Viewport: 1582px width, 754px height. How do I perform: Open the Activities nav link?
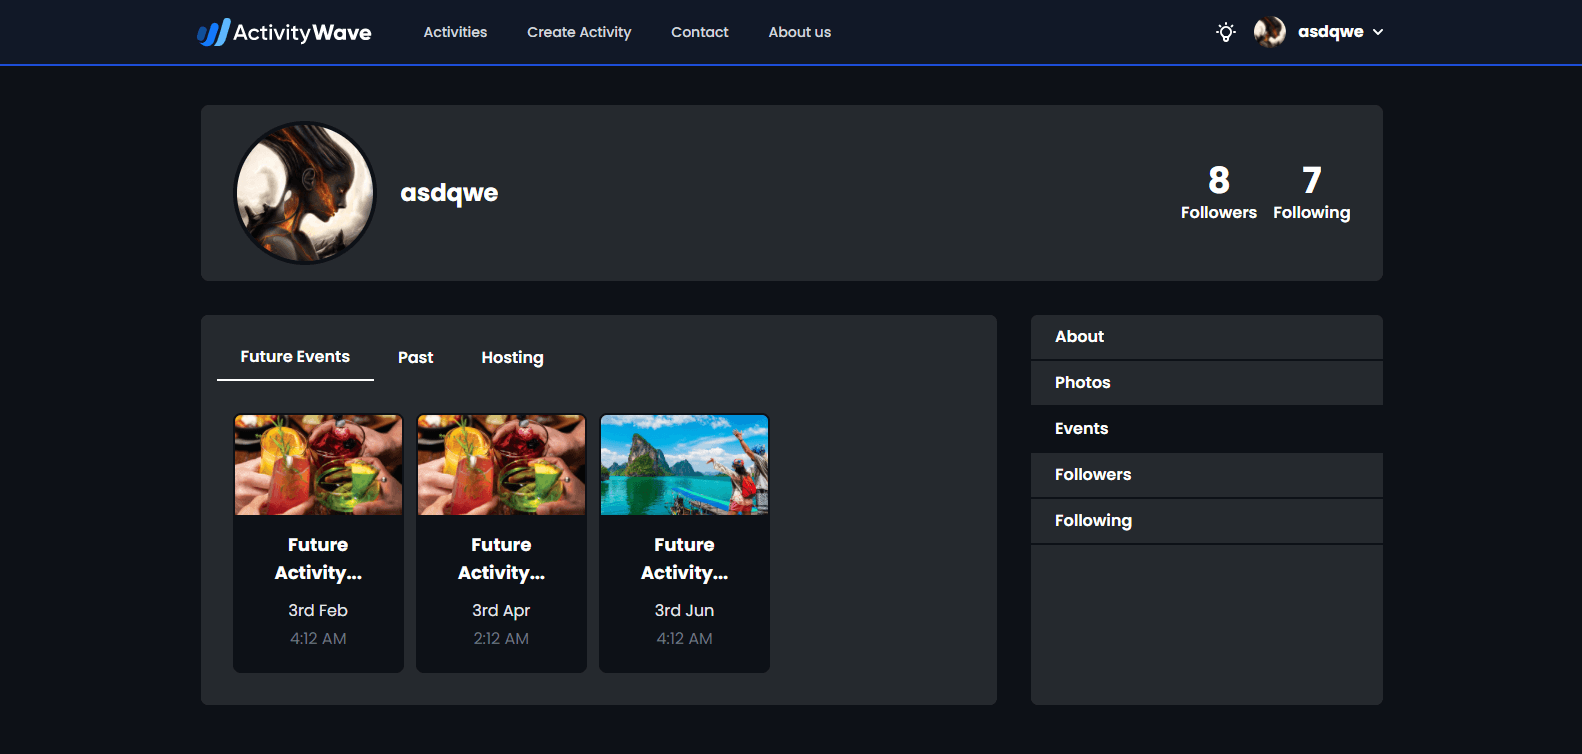tap(455, 32)
